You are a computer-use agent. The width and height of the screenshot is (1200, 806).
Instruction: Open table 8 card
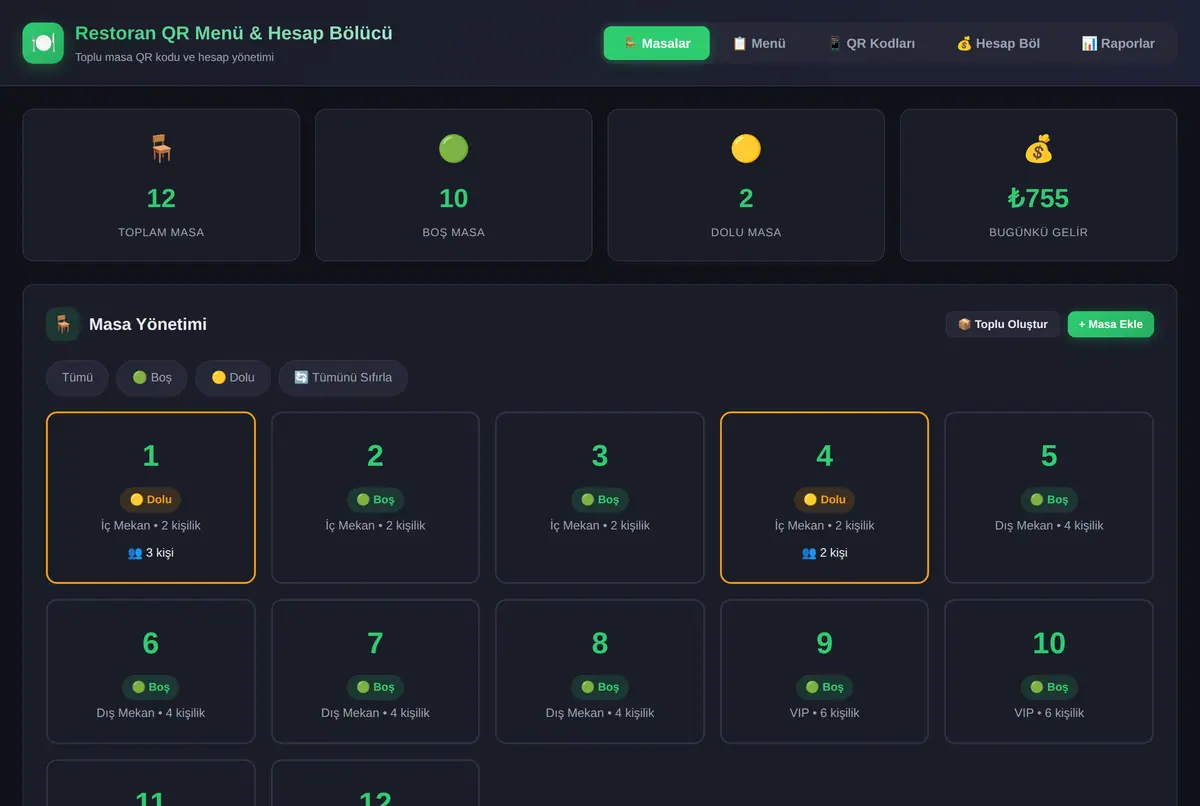tap(600, 672)
